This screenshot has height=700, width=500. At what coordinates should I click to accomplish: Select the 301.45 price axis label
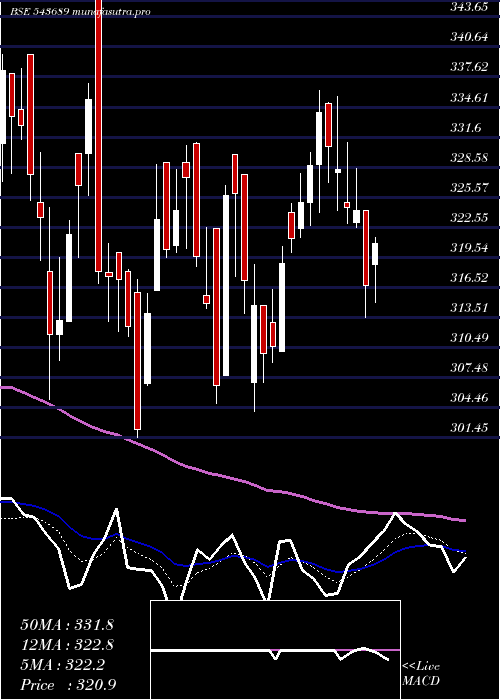point(469,428)
